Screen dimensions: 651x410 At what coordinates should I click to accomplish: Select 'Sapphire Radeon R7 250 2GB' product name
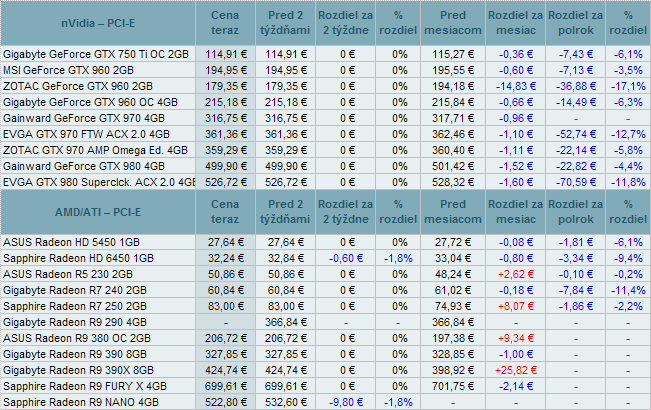[75, 306]
